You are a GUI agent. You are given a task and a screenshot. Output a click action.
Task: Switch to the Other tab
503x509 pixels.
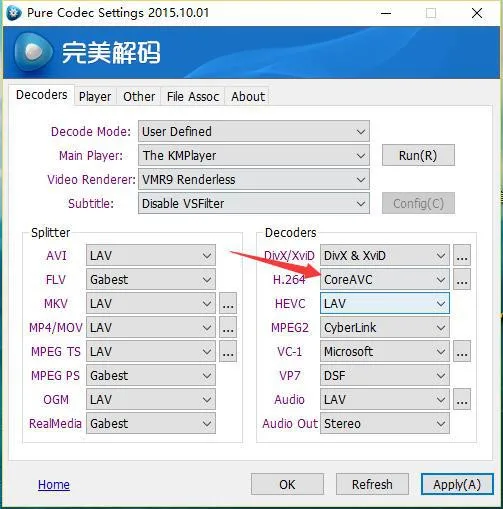coord(139,97)
